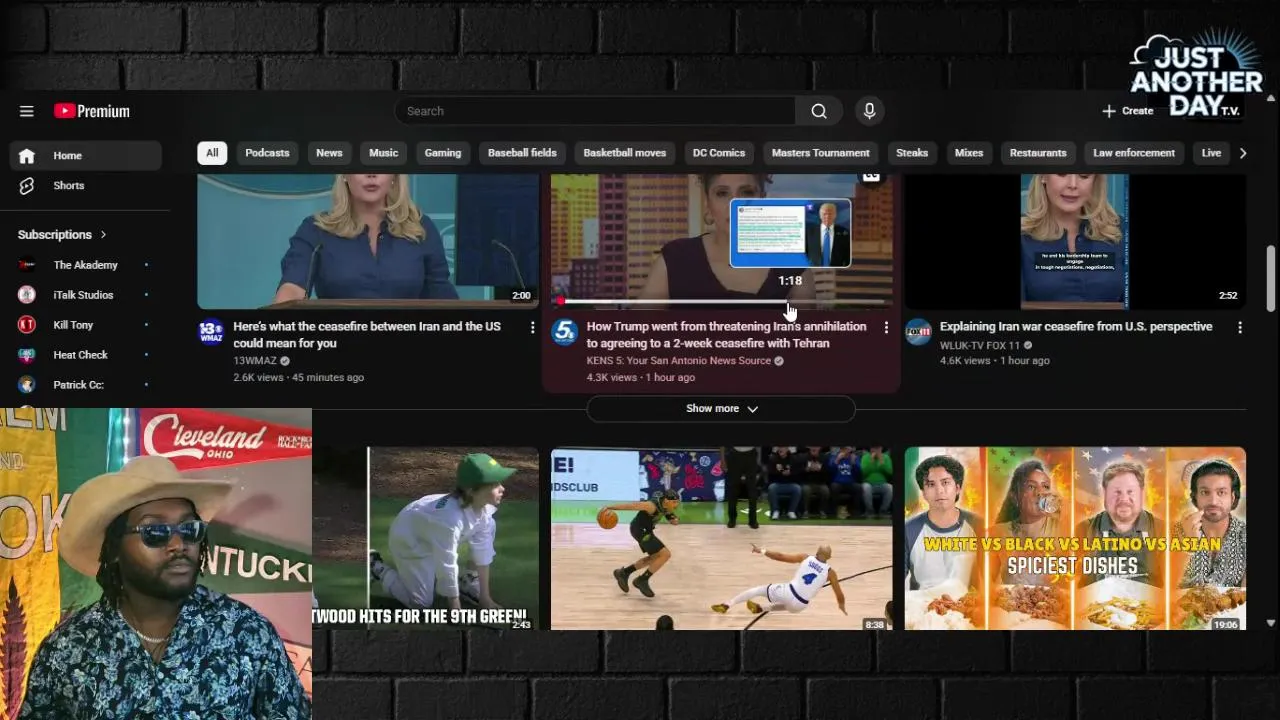Click iTalk Studios channel avatar icon
The width and height of the screenshot is (1280, 720).
(27, 295)
